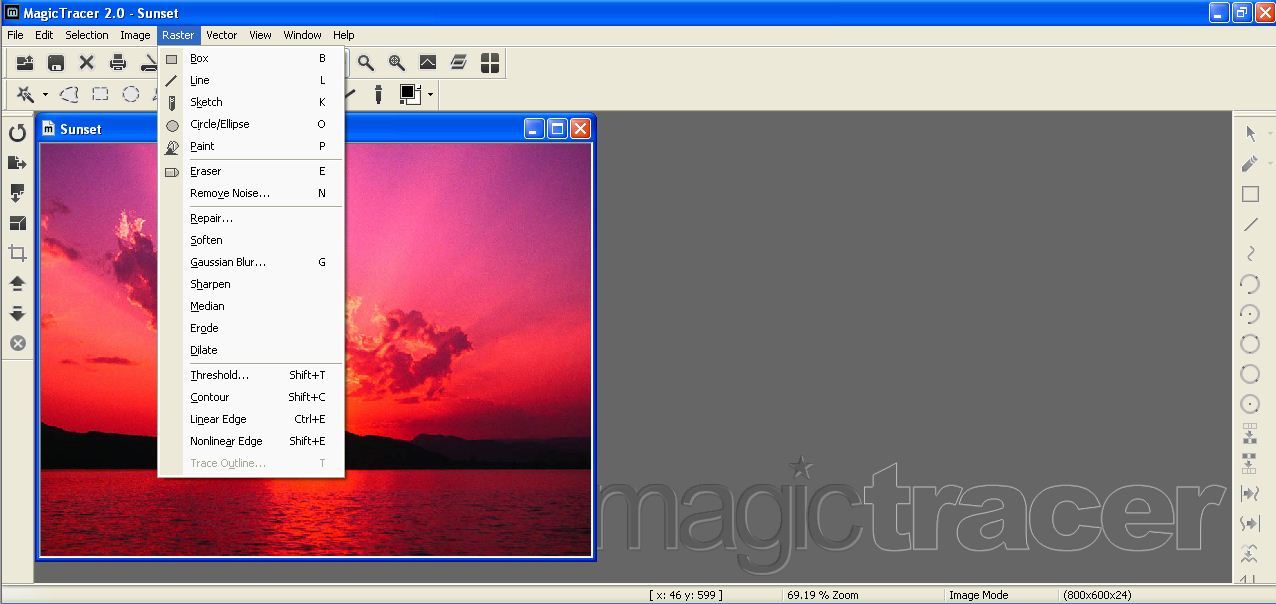This screenshot has height=604, width=1276.
Task: Click the open image file toolbar icon
Action: click(25, 63)
